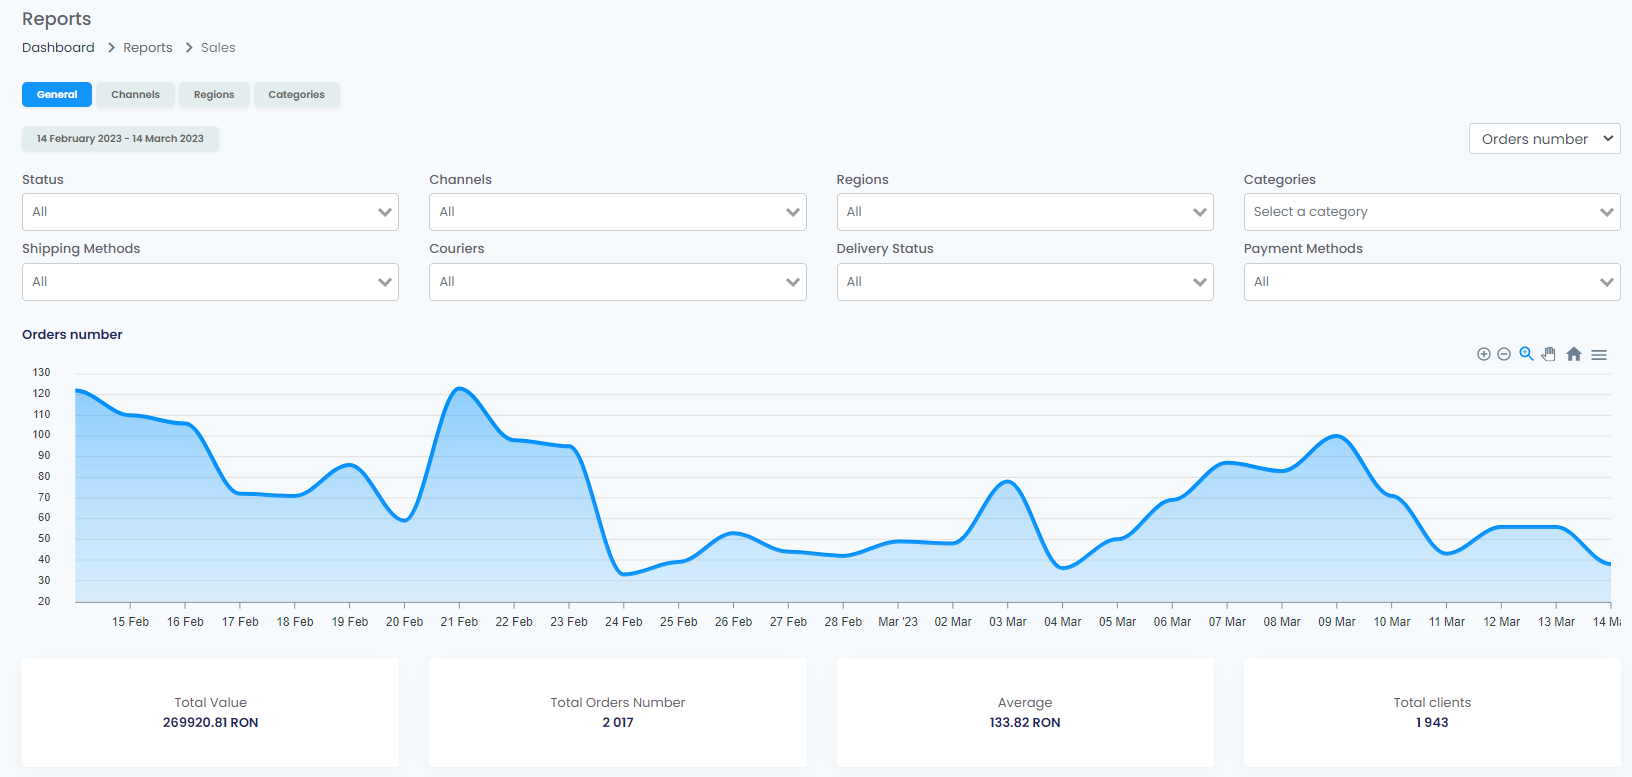Click the Delivery Status filter label
Screen dimensions: 1632x777
pos(885,248)
